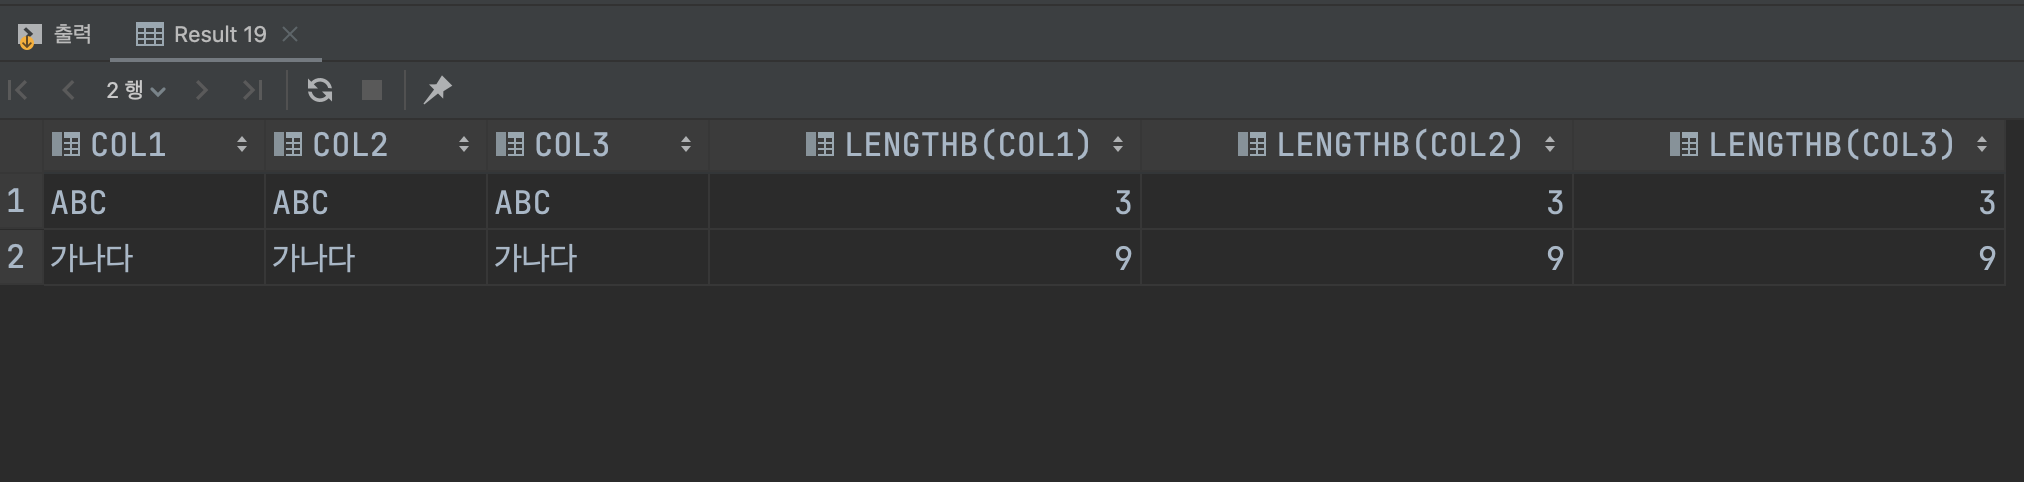Jump to last page of results
Viewport: 2024px width, 482px height.
(252, 91)
